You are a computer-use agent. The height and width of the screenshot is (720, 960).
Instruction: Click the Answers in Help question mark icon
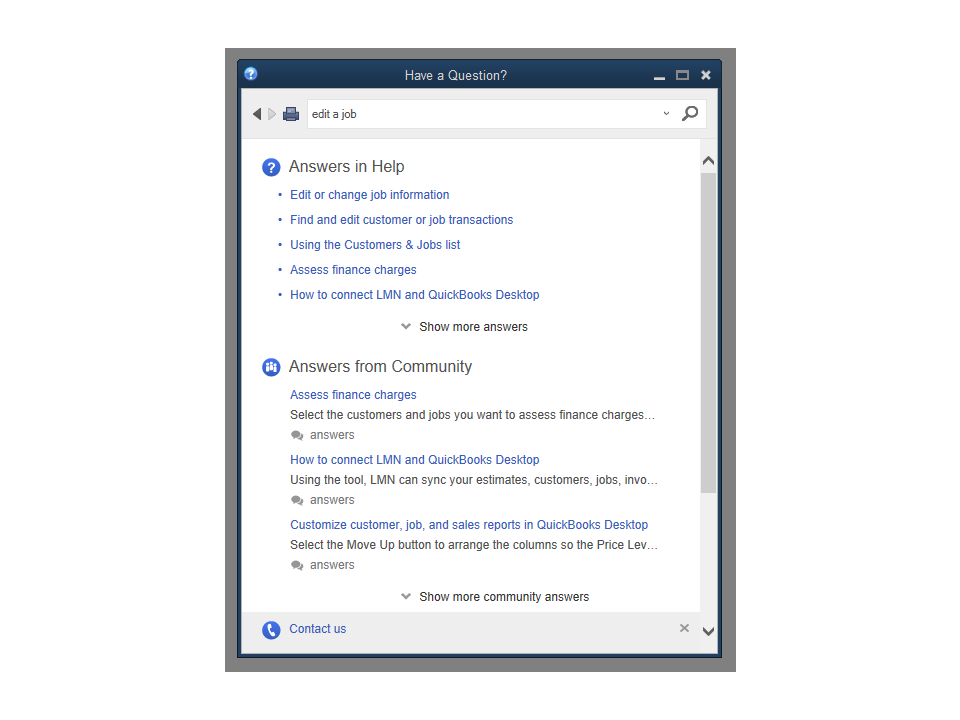point(271,167)
